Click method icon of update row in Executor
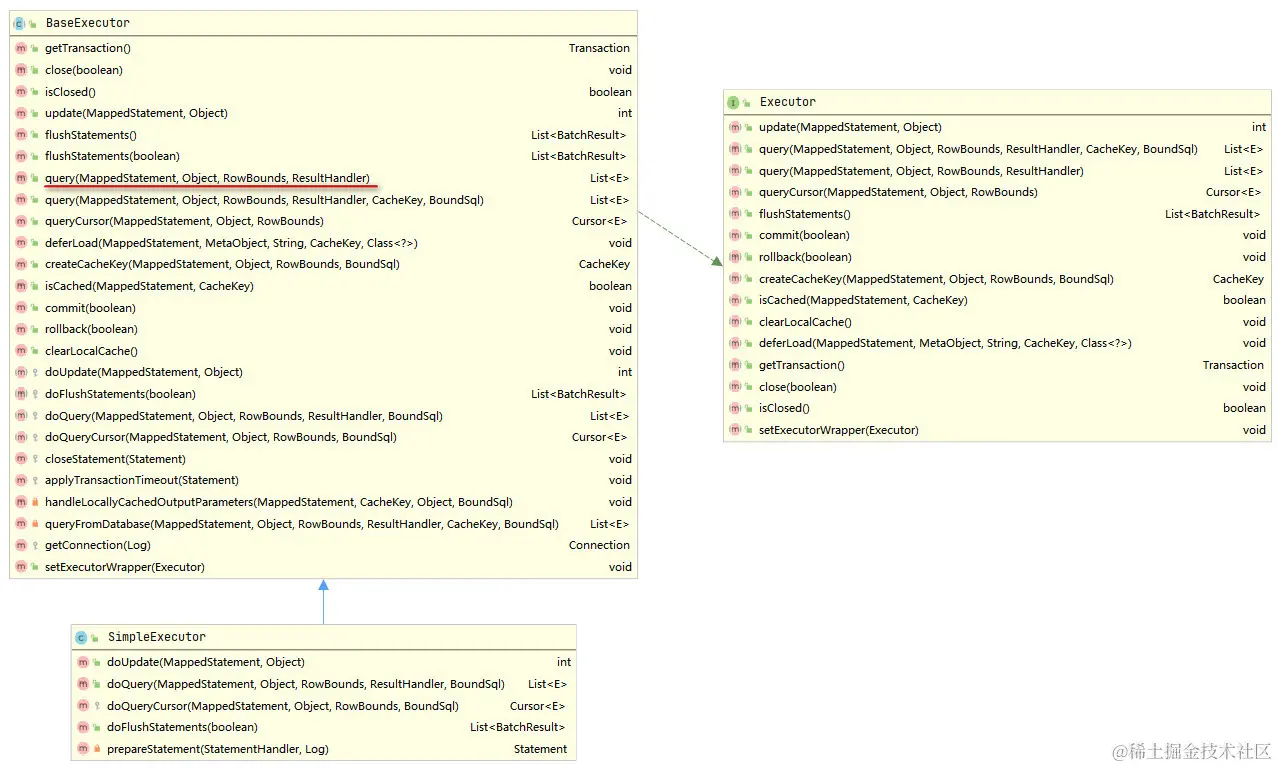Viewport: 1278px width, 768px height. pyautogui.click(x=735, y=127)
